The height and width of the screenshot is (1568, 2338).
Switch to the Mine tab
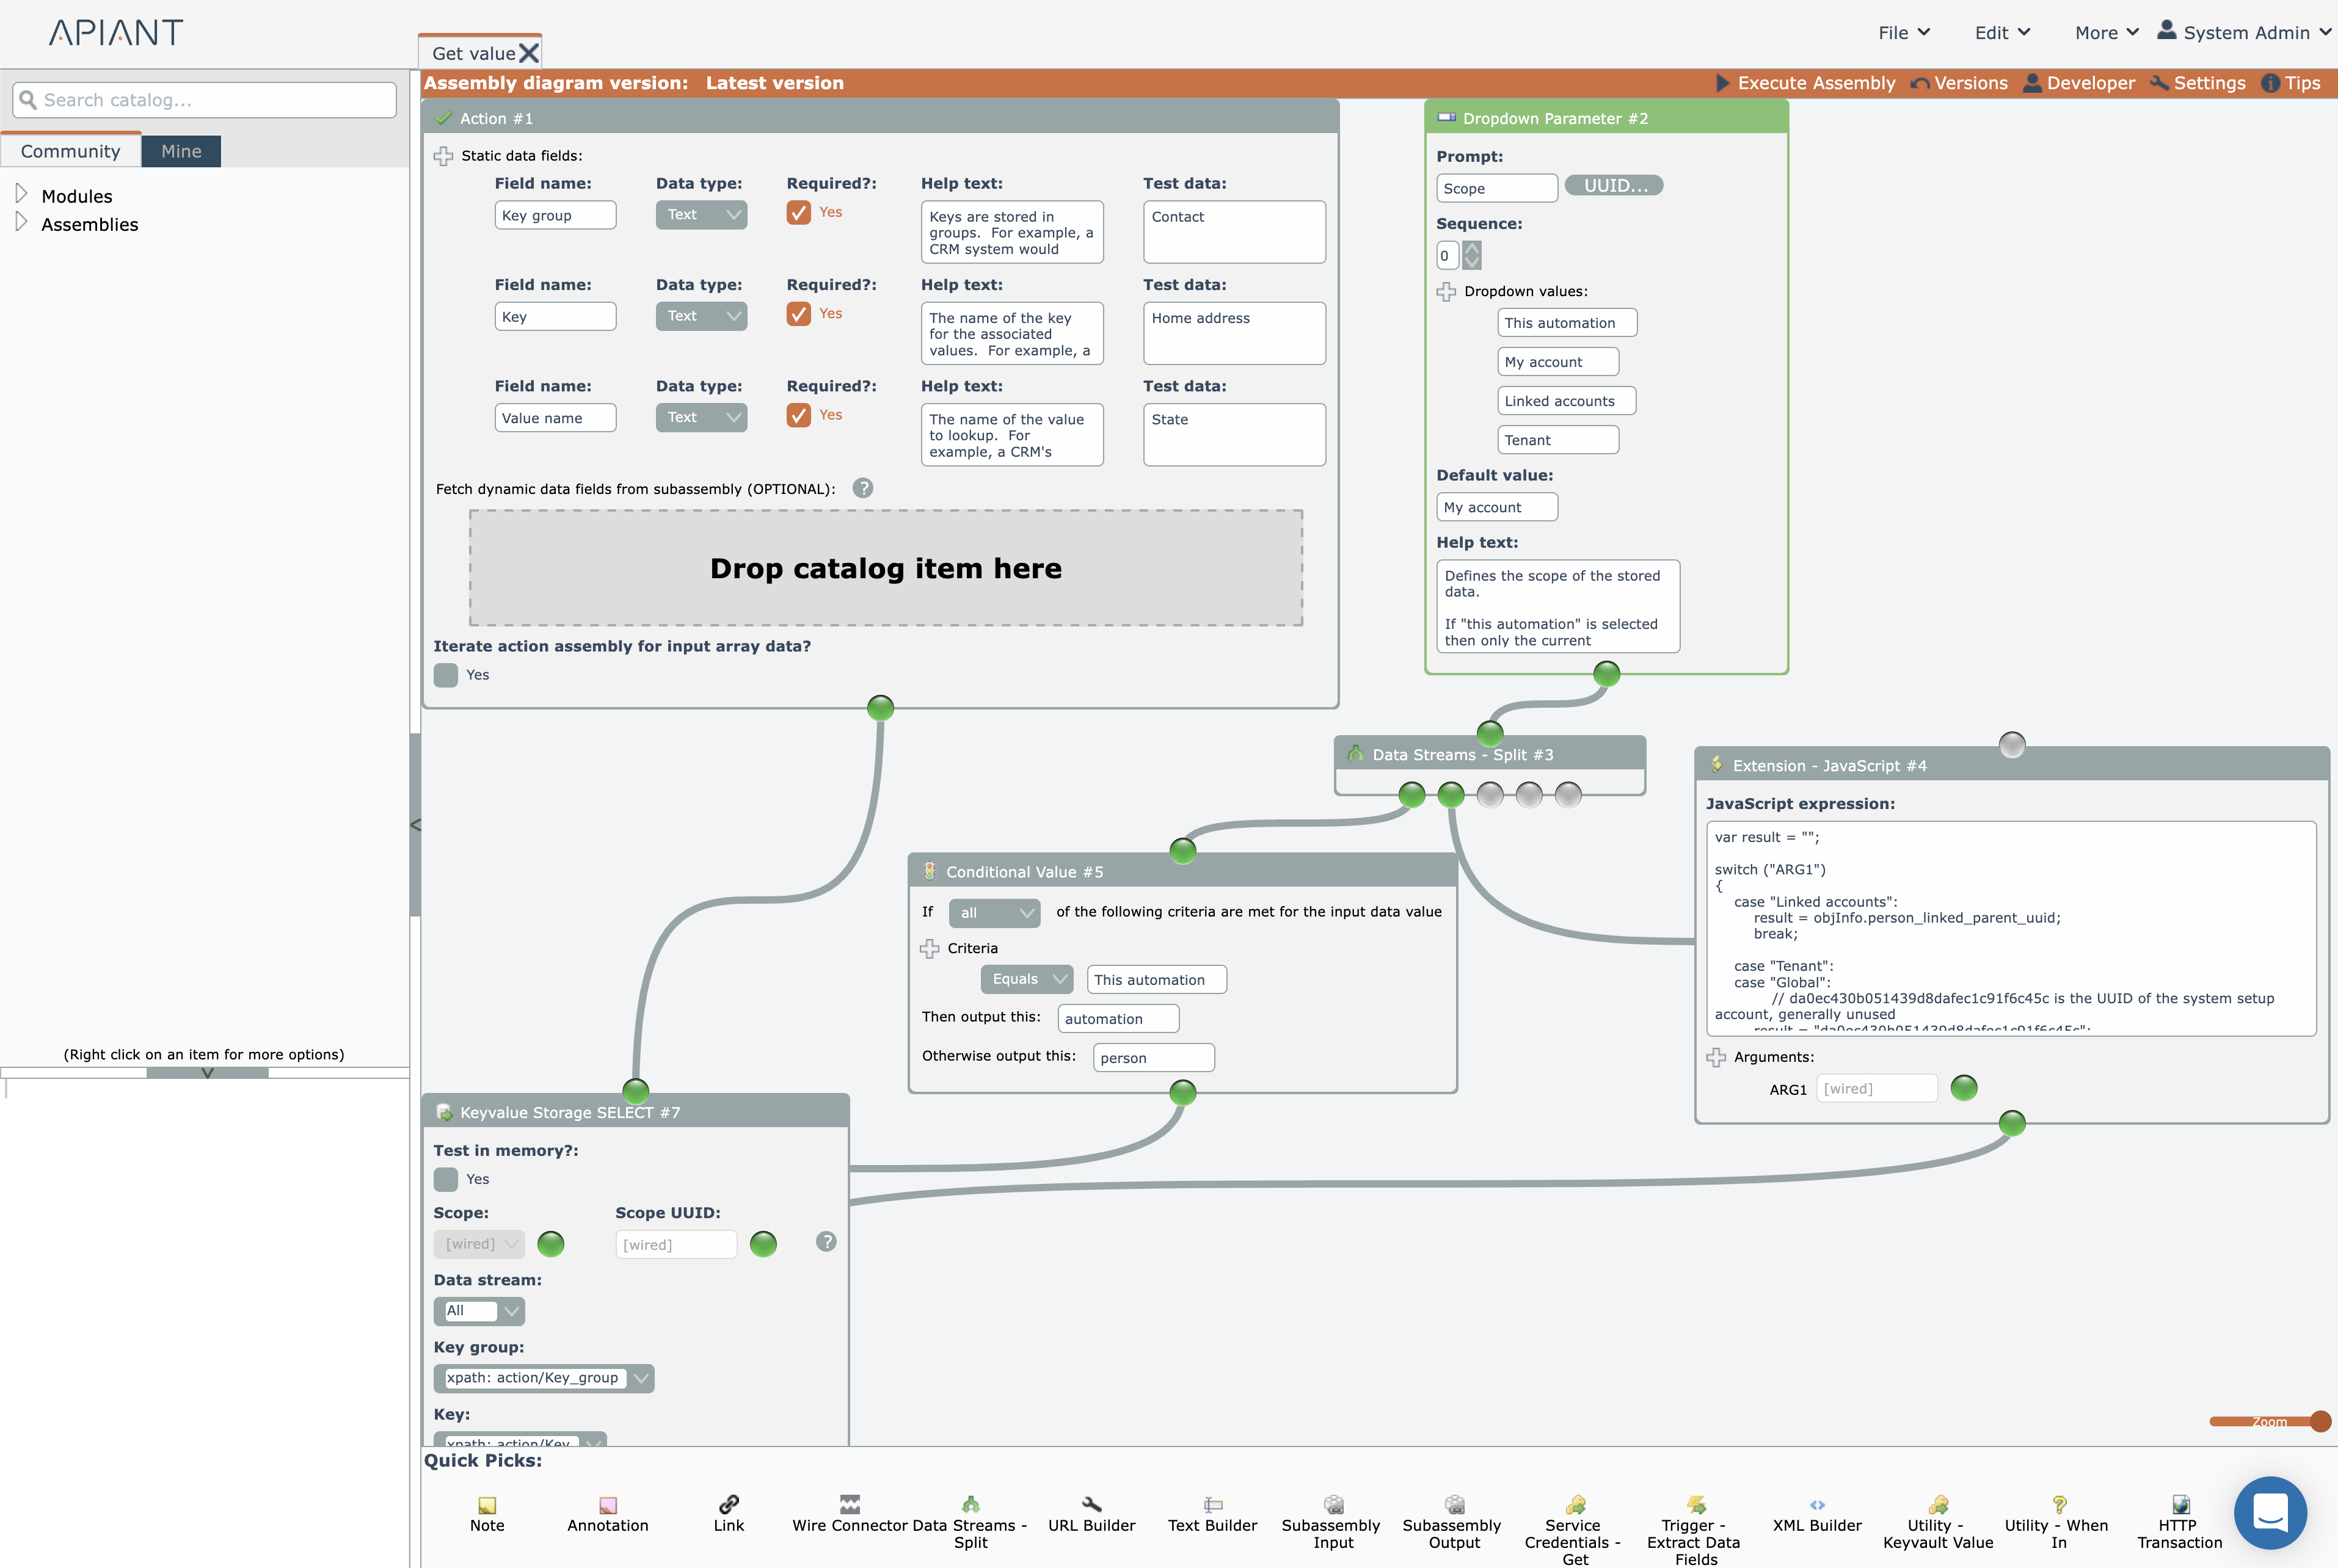point(181,151)
